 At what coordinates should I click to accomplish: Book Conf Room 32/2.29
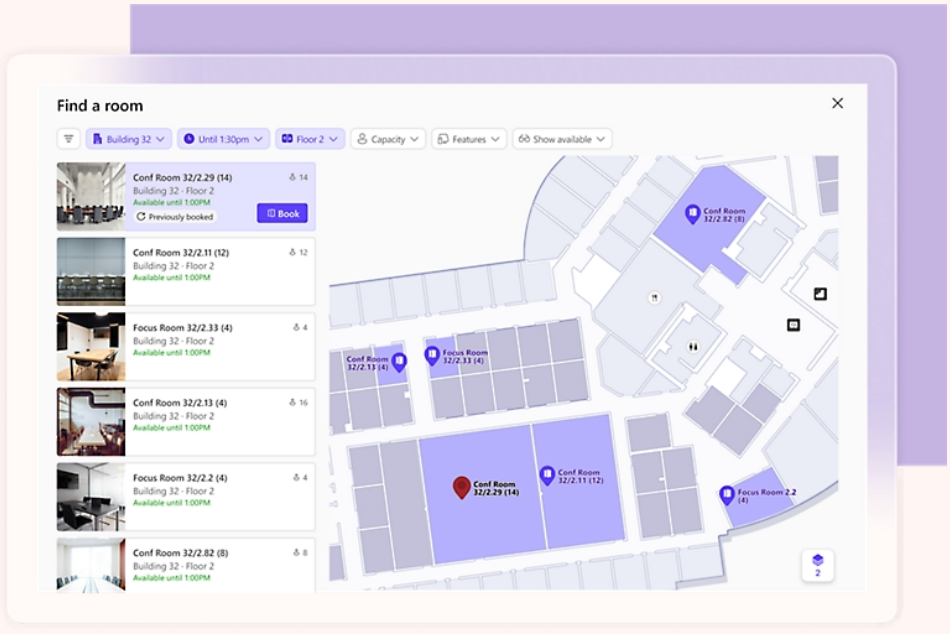(x=282, y=213)
